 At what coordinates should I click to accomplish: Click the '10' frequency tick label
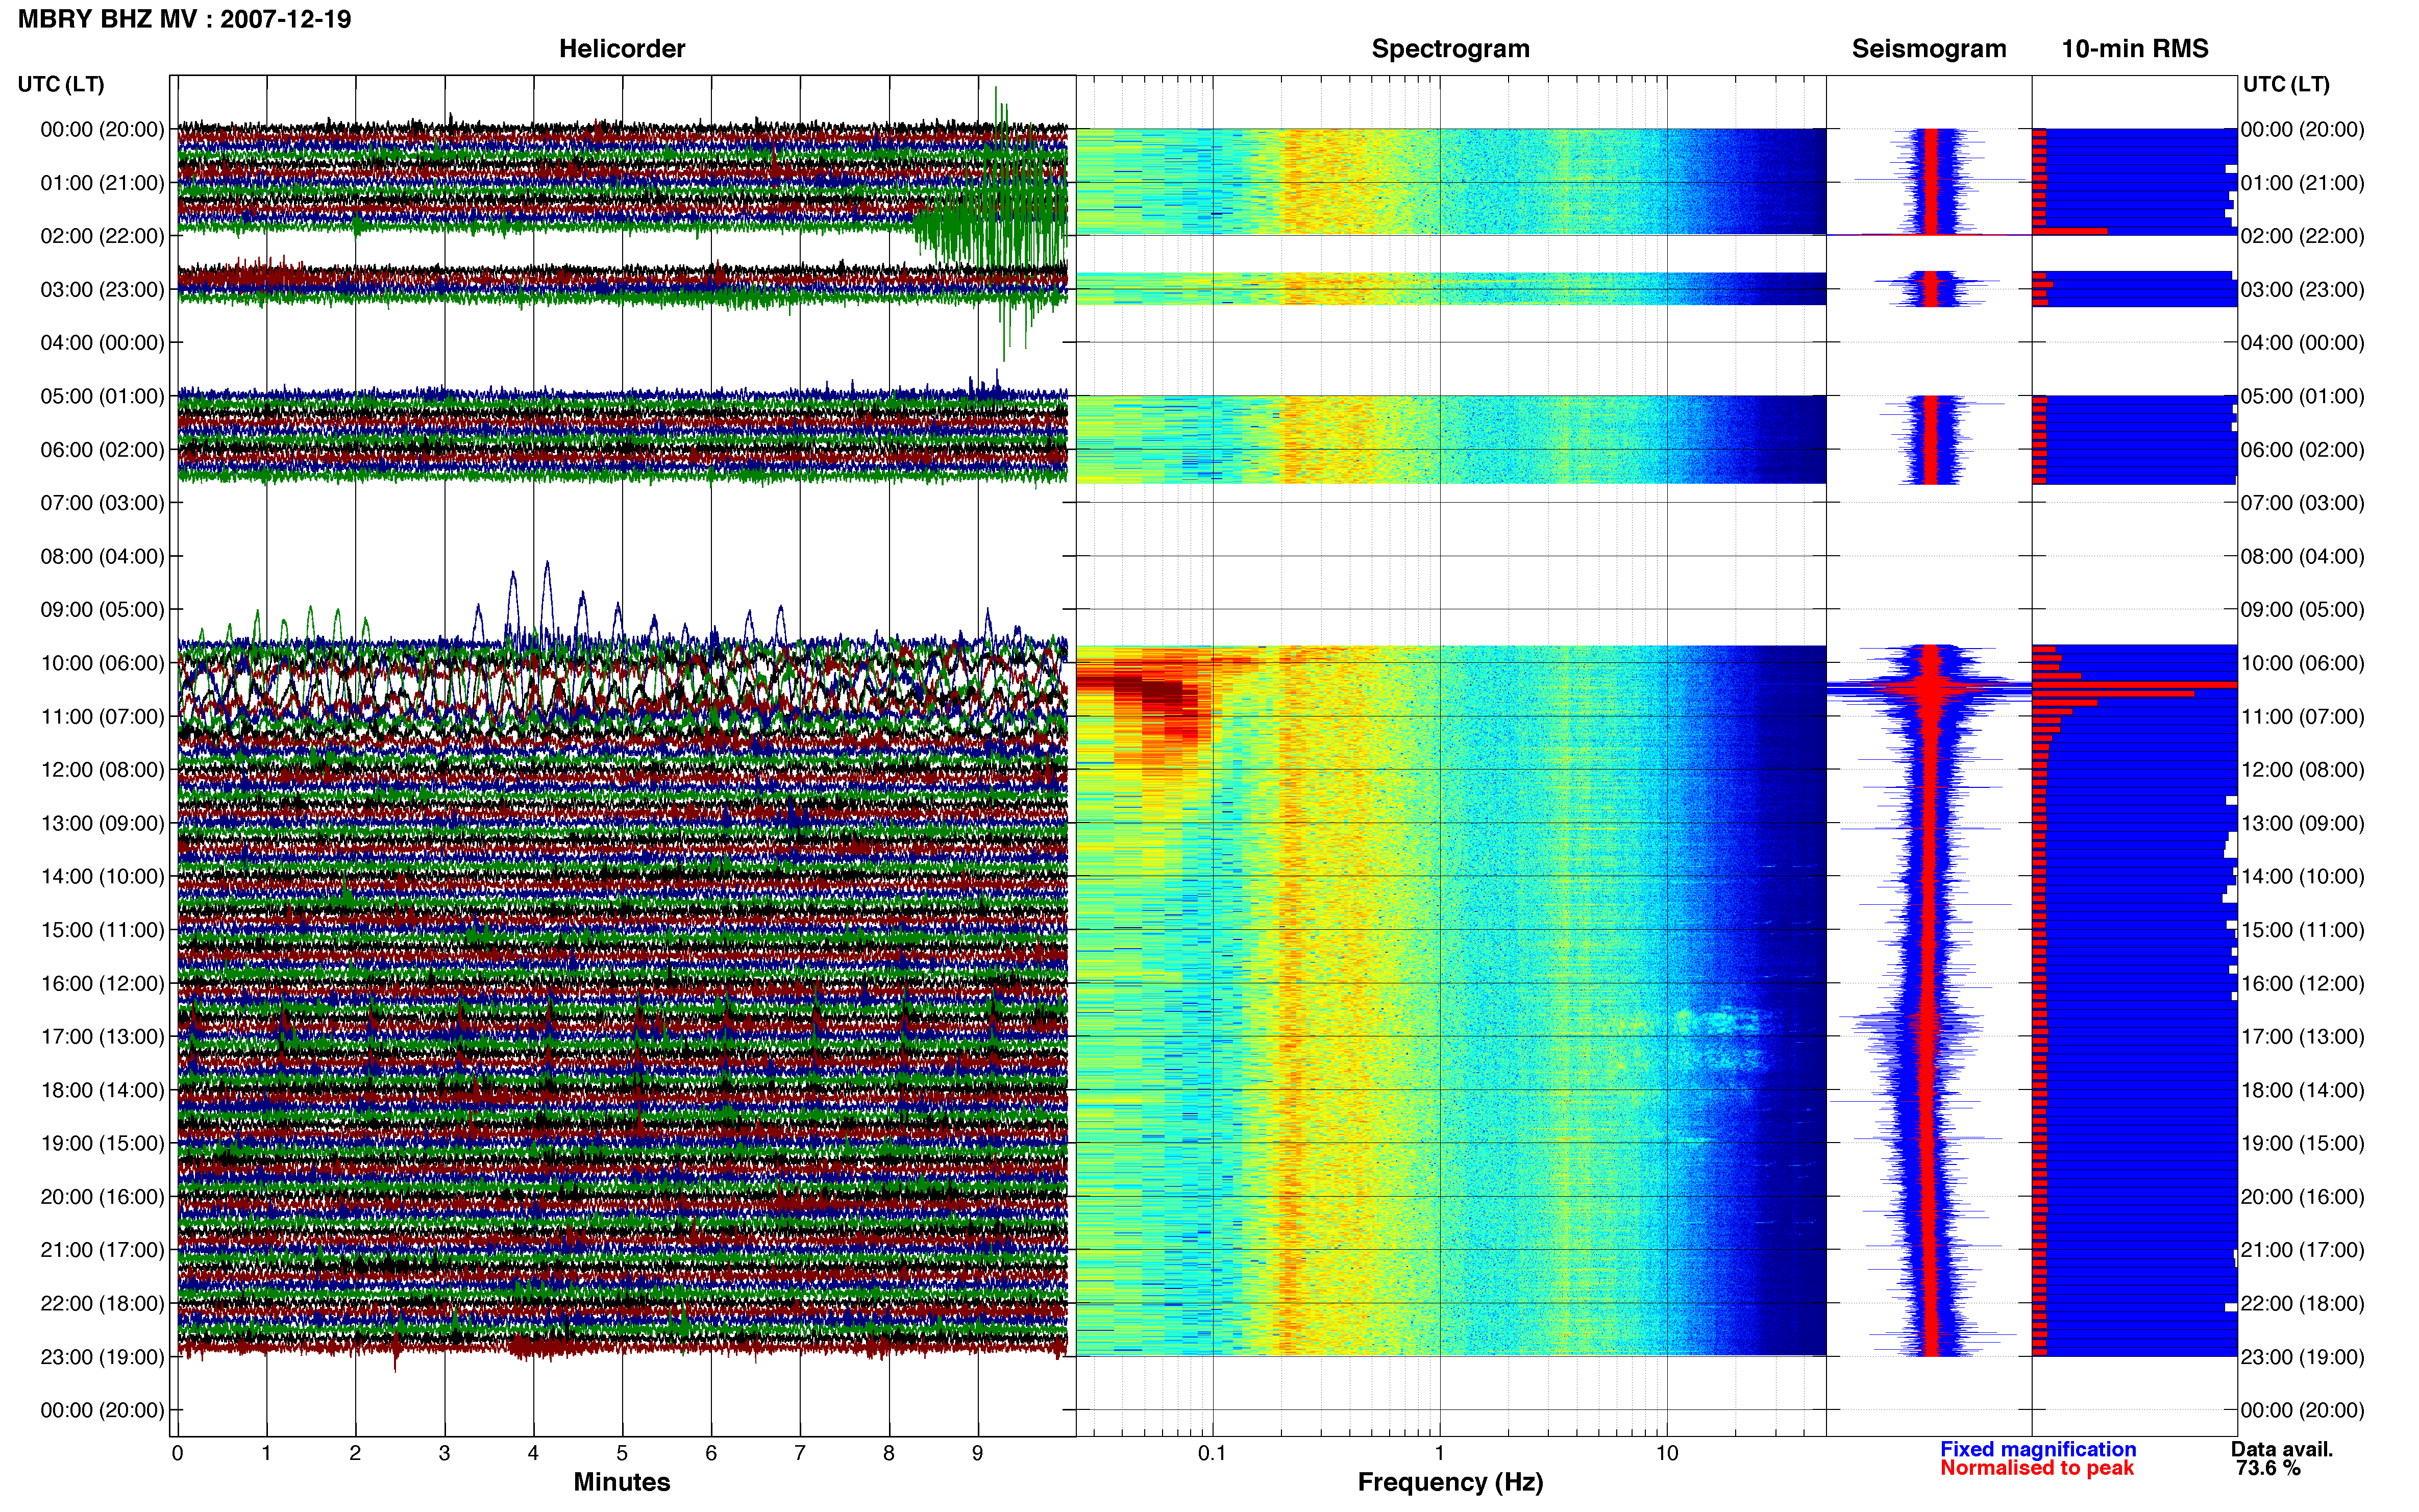[1667, 1453]
